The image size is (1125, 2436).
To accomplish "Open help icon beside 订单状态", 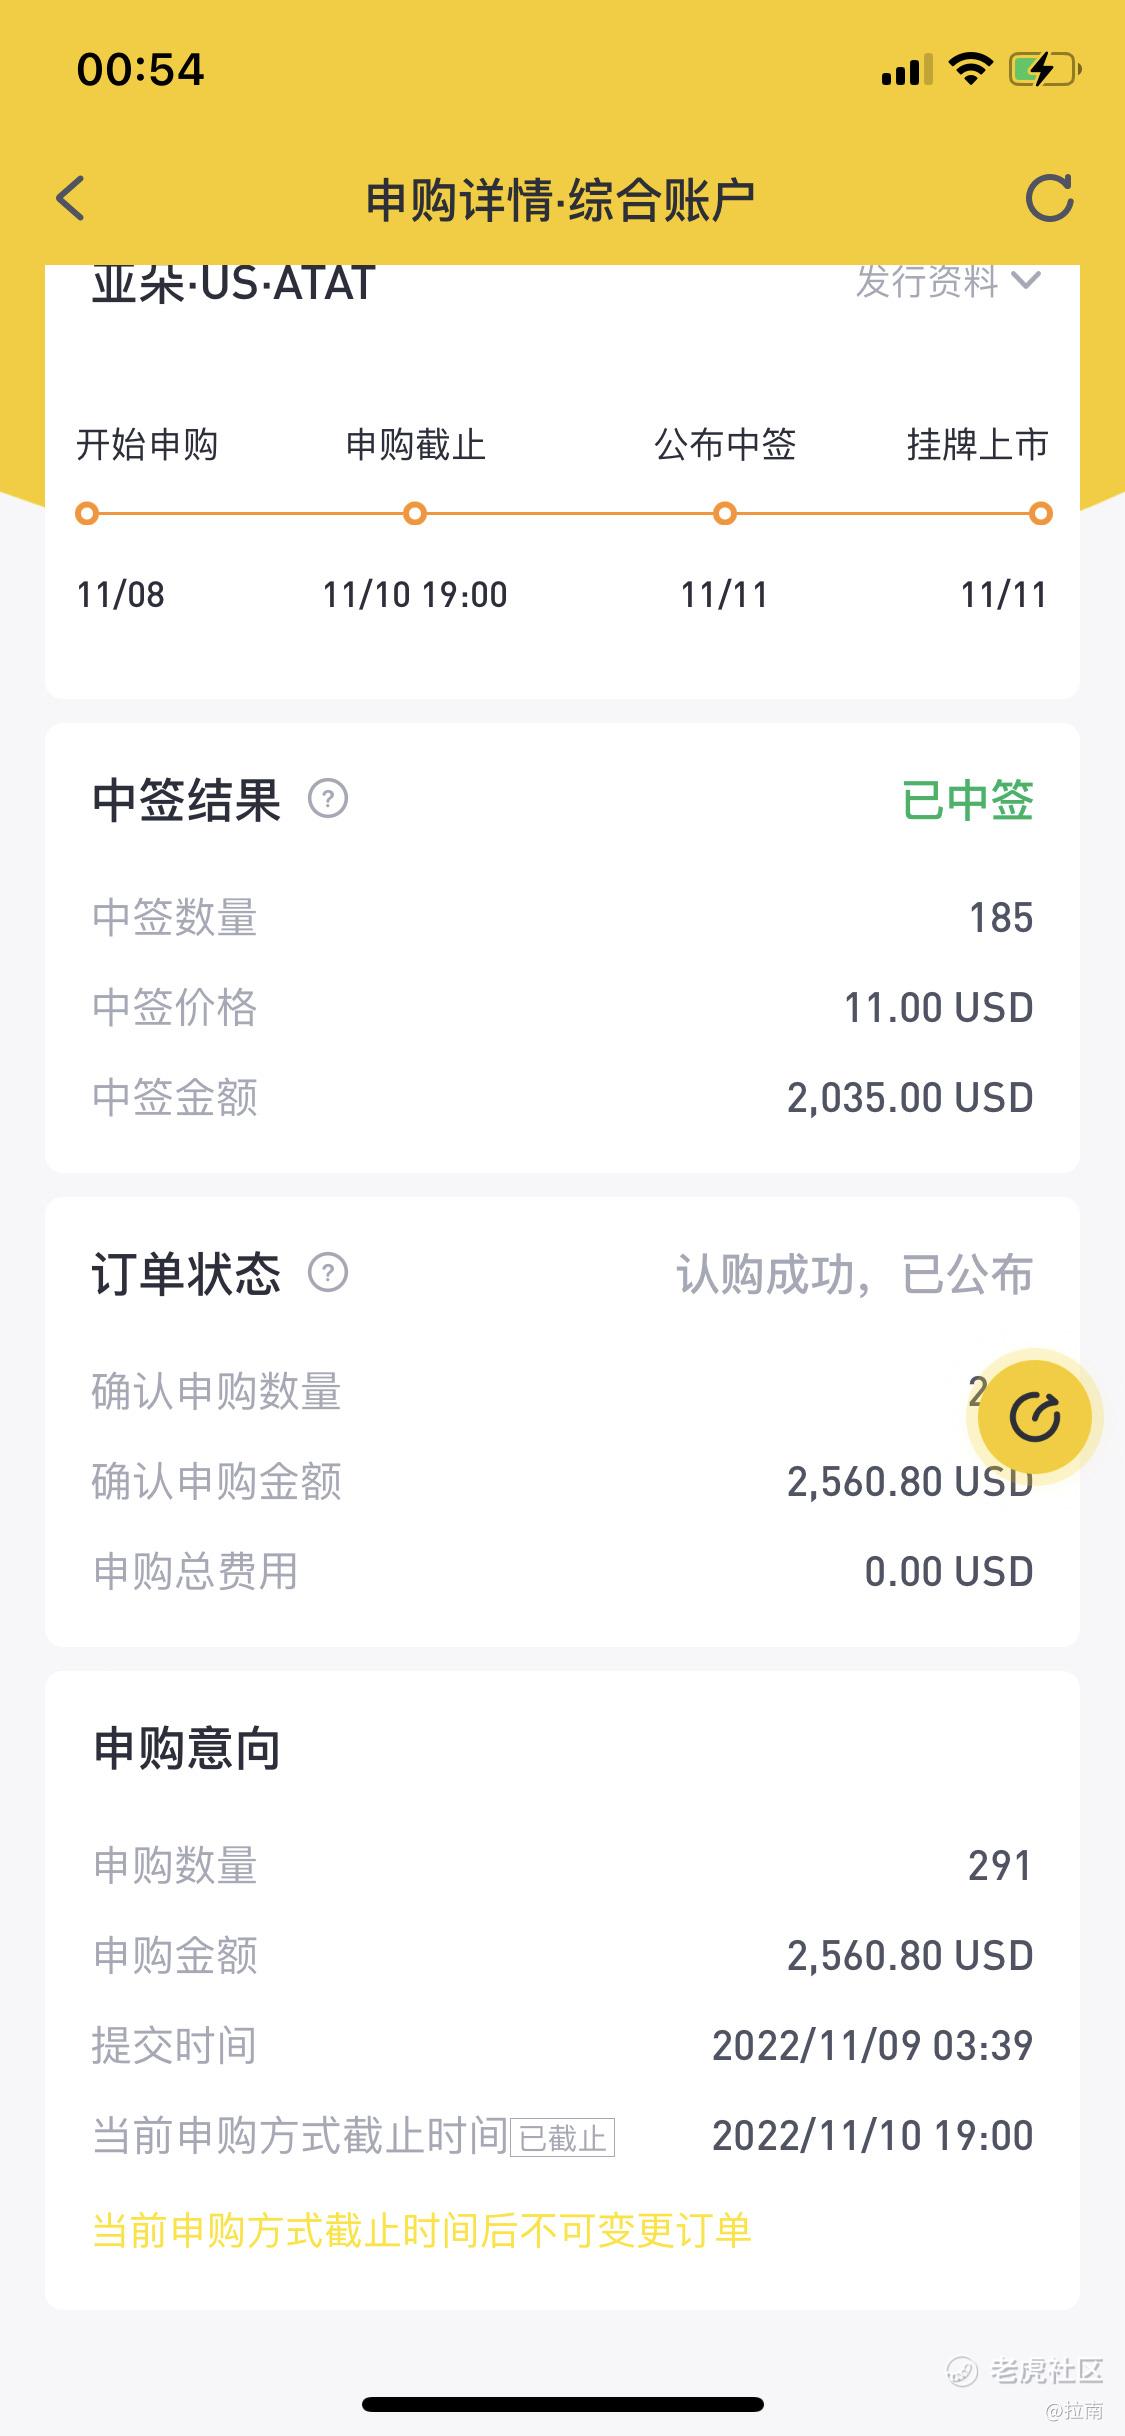I will (328, 1273).
